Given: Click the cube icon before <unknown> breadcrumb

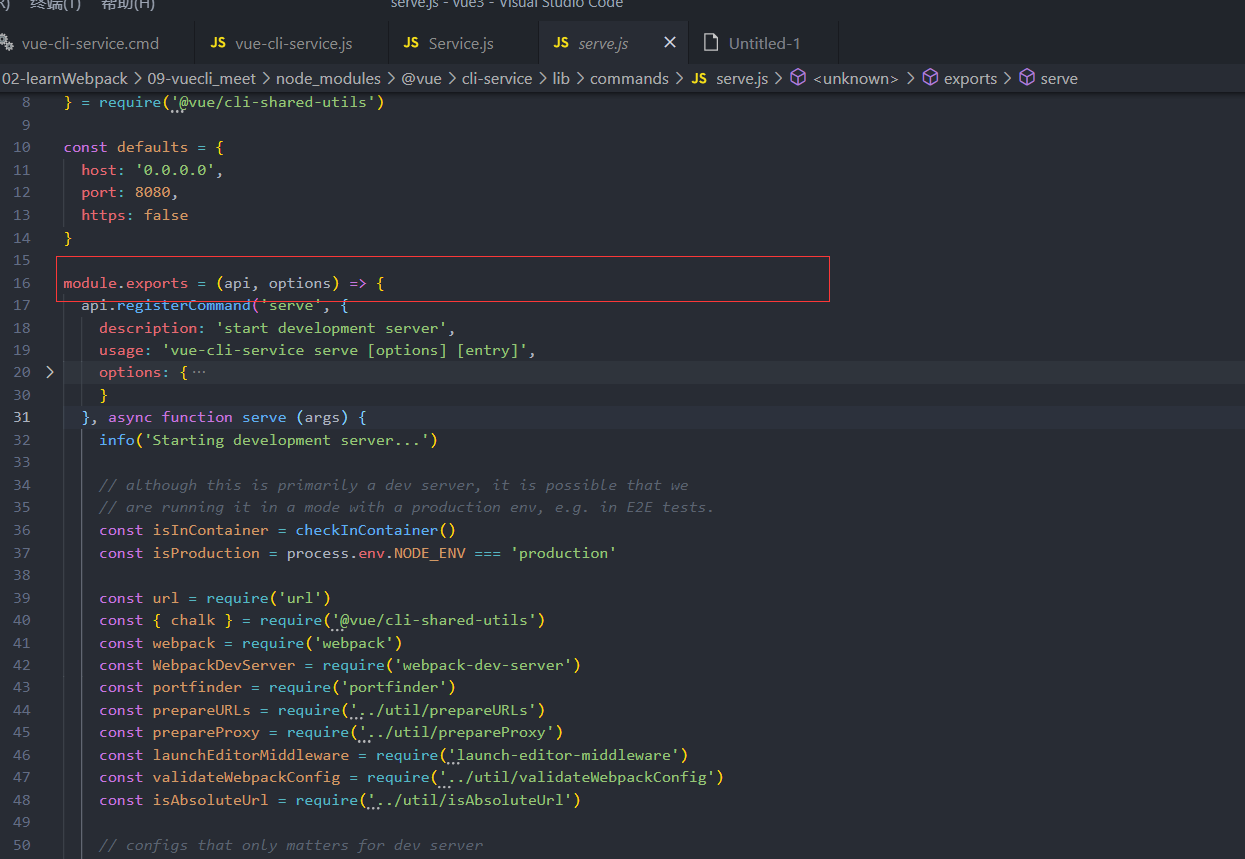Looking at the screenshot, I should [x=798, y=78].
